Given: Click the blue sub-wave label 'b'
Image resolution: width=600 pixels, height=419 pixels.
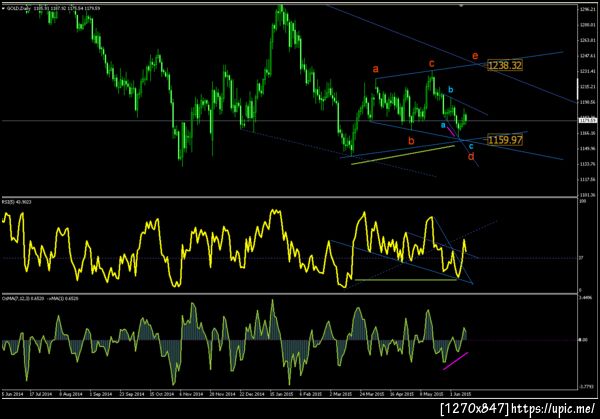Looking at the screenshot, I should point(450,90).
